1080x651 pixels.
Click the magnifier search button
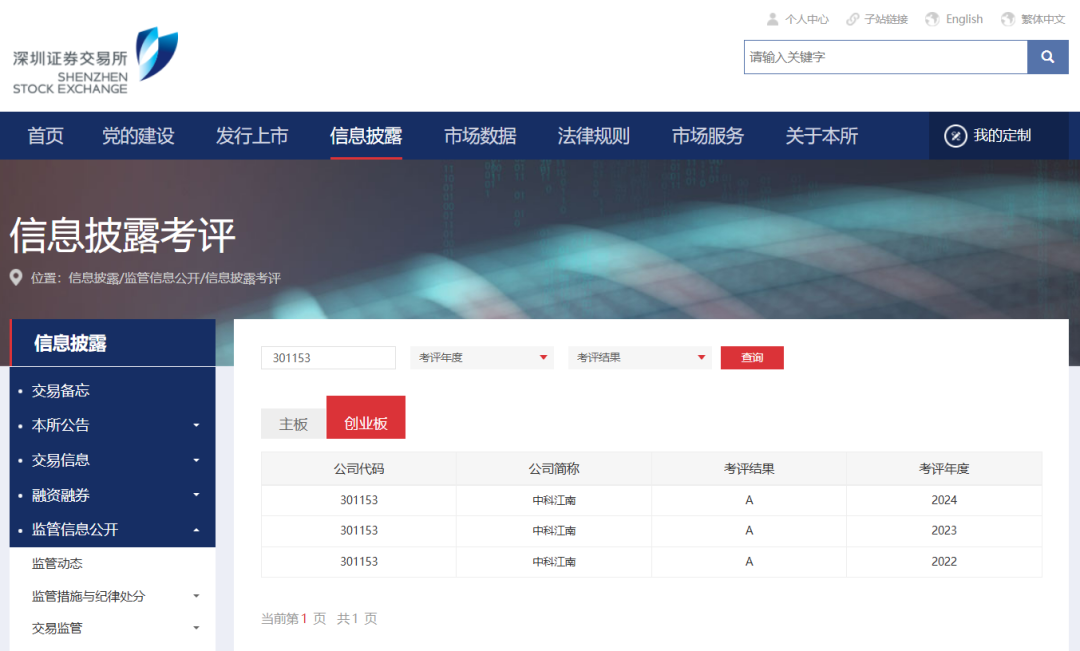click(x=1048, y=57)
